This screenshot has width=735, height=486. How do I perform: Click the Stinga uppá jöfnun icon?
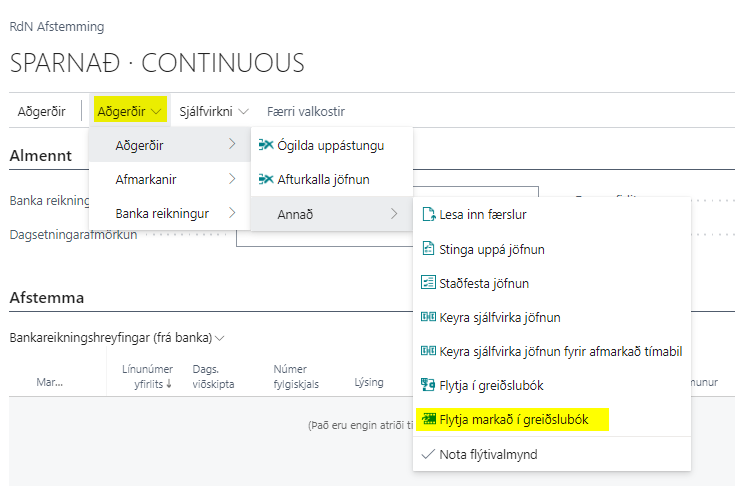click(x=429, y=249)
